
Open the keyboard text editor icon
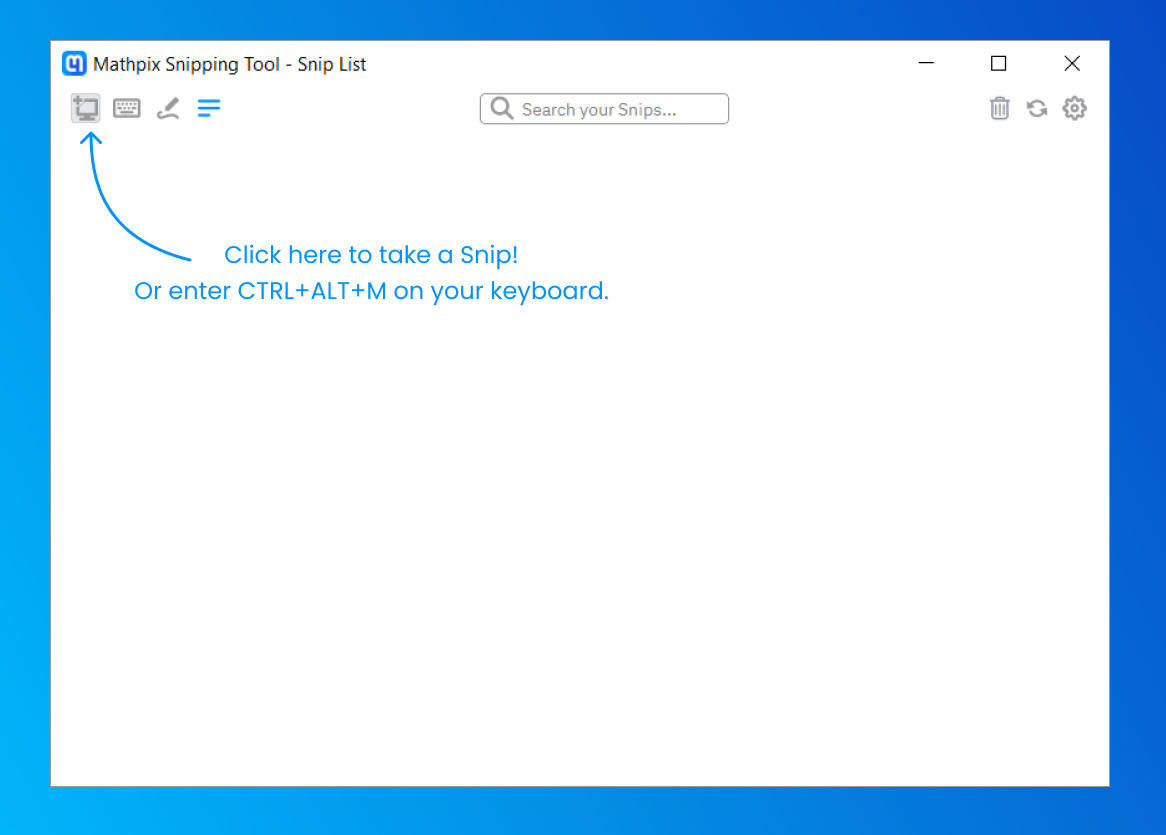click(x=126, y=109)
